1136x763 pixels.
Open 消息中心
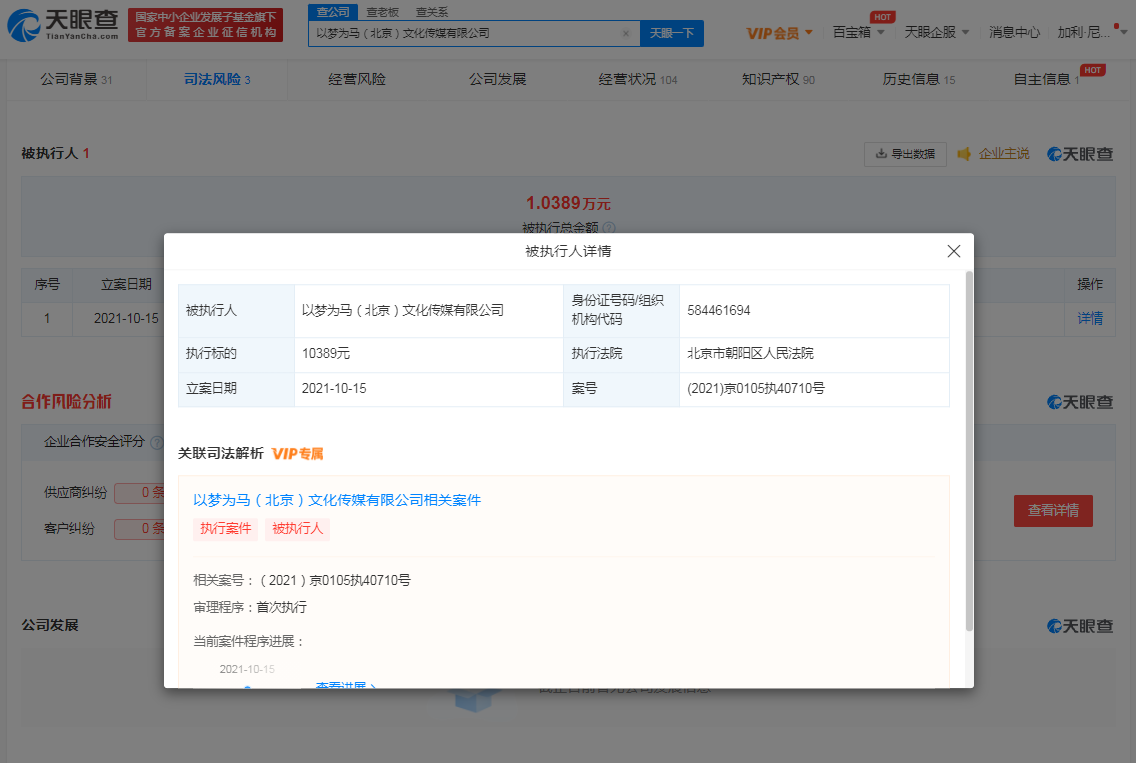1014,33
